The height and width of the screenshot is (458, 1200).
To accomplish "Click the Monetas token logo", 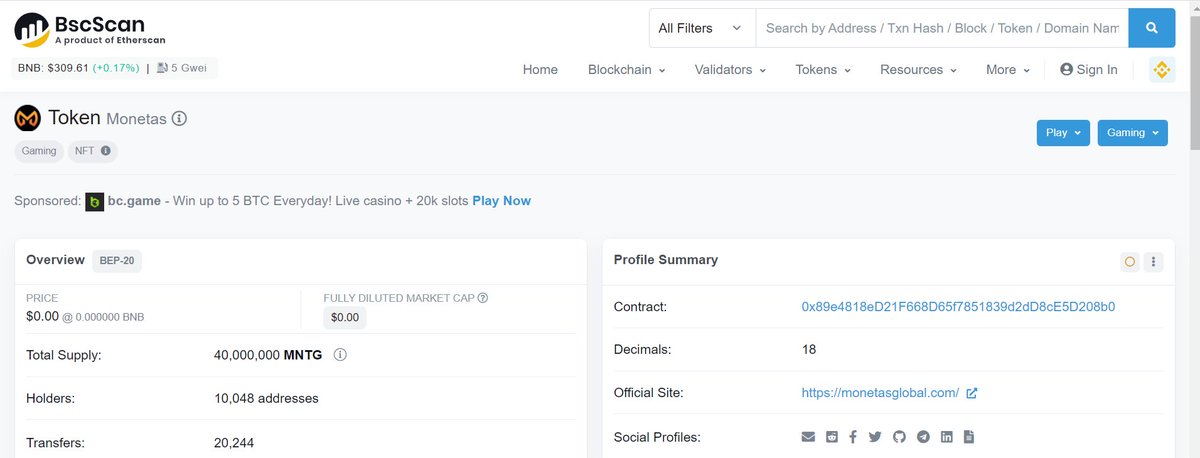I will click(27, 118).
